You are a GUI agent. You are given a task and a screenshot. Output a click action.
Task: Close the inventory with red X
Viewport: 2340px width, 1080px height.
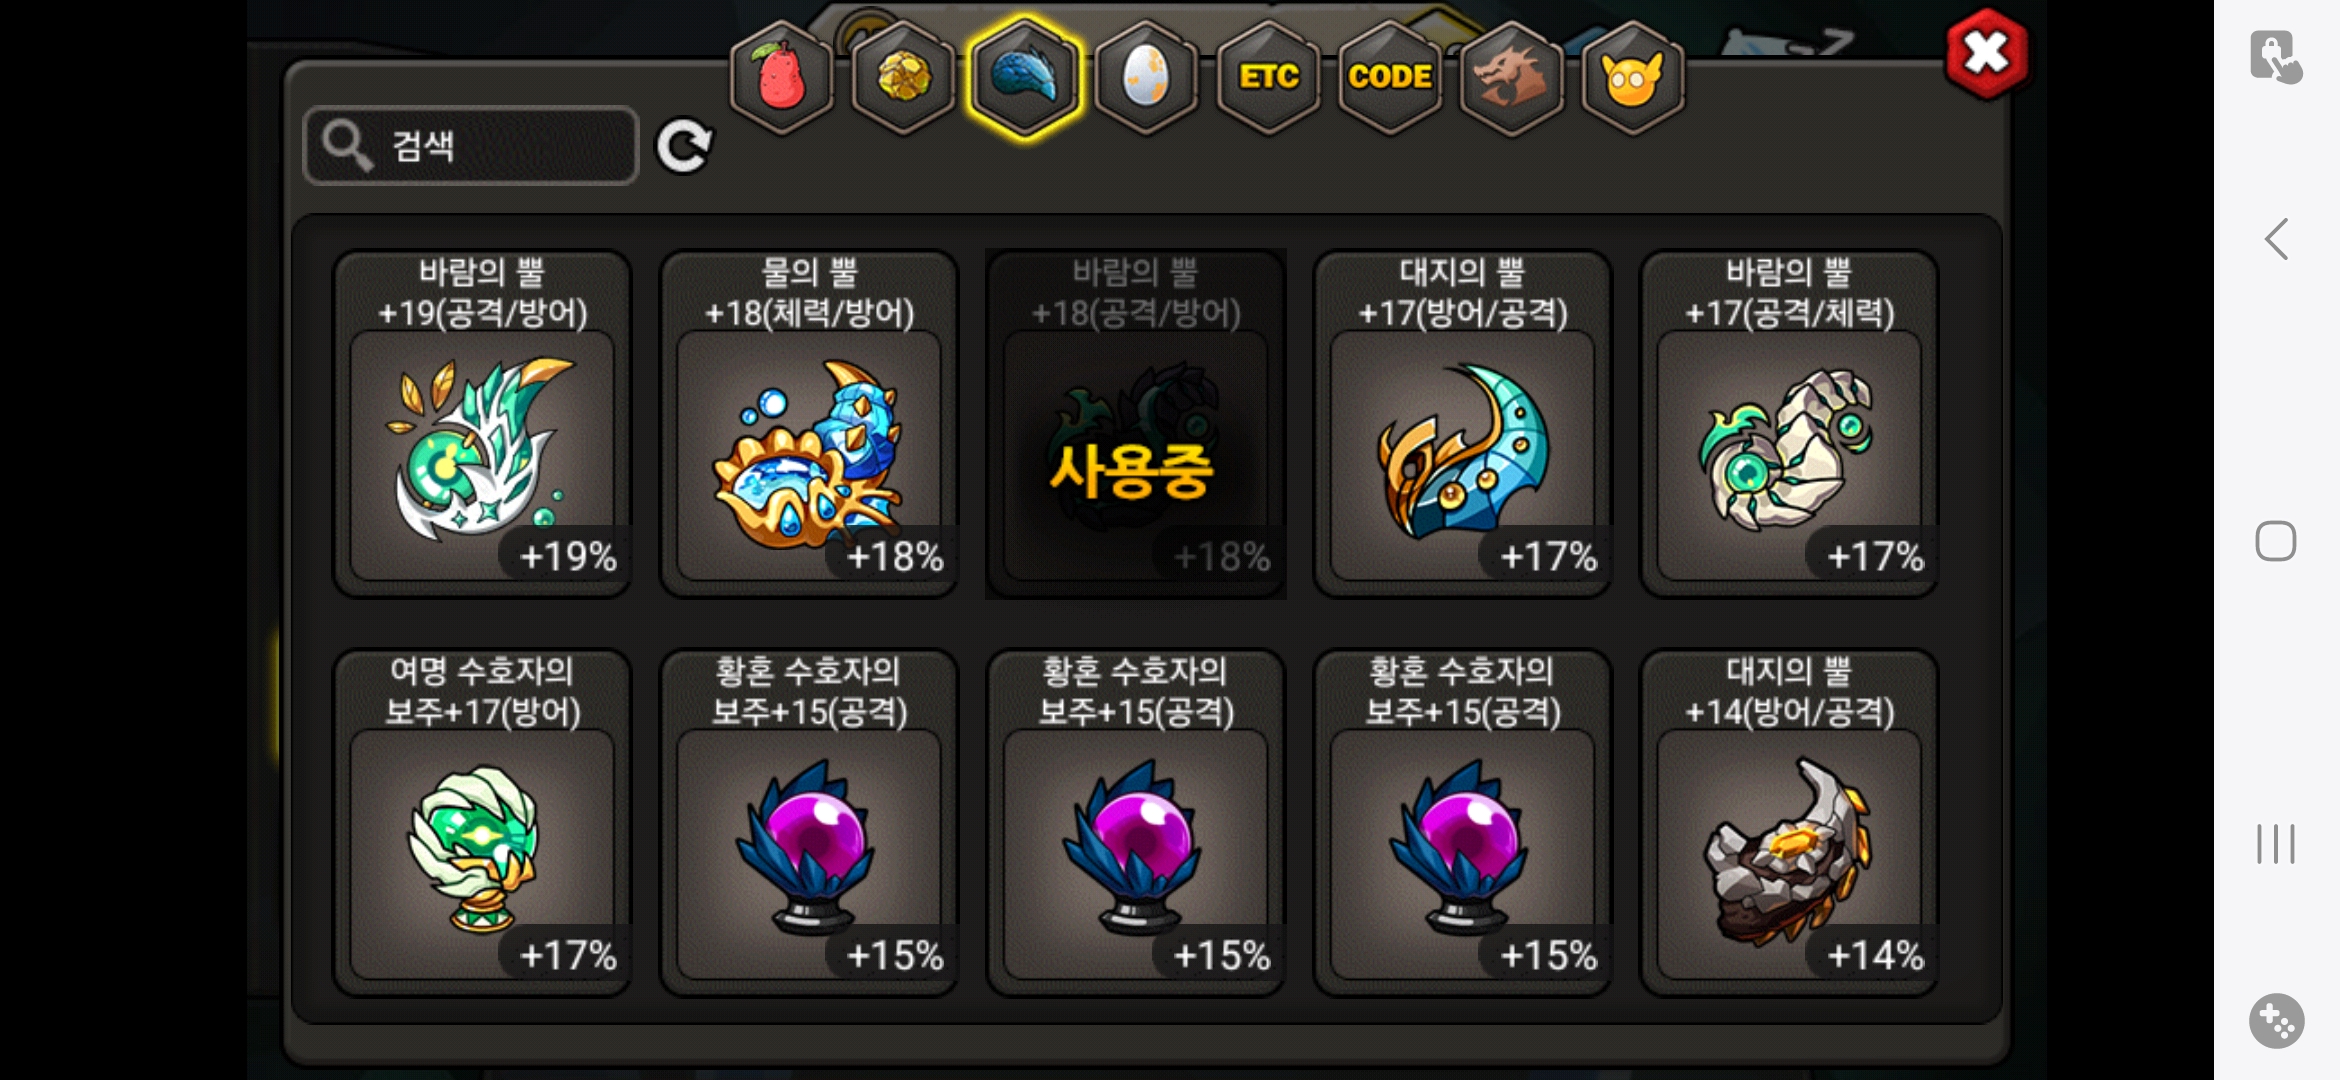(1987, 53)
